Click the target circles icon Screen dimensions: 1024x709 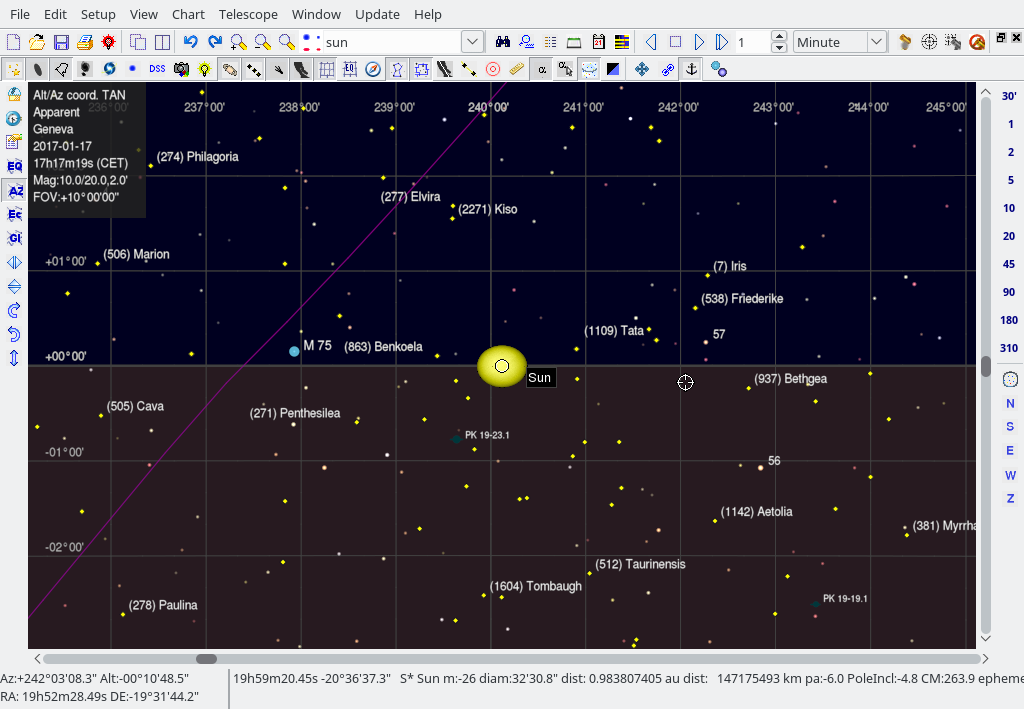[493, 69]
